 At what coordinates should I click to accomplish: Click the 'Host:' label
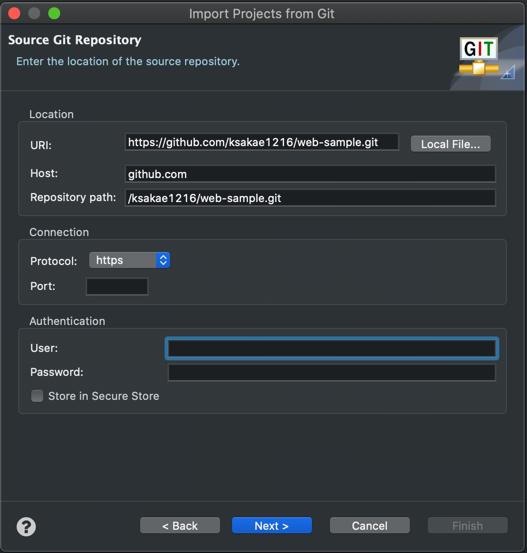coord(44,173)
